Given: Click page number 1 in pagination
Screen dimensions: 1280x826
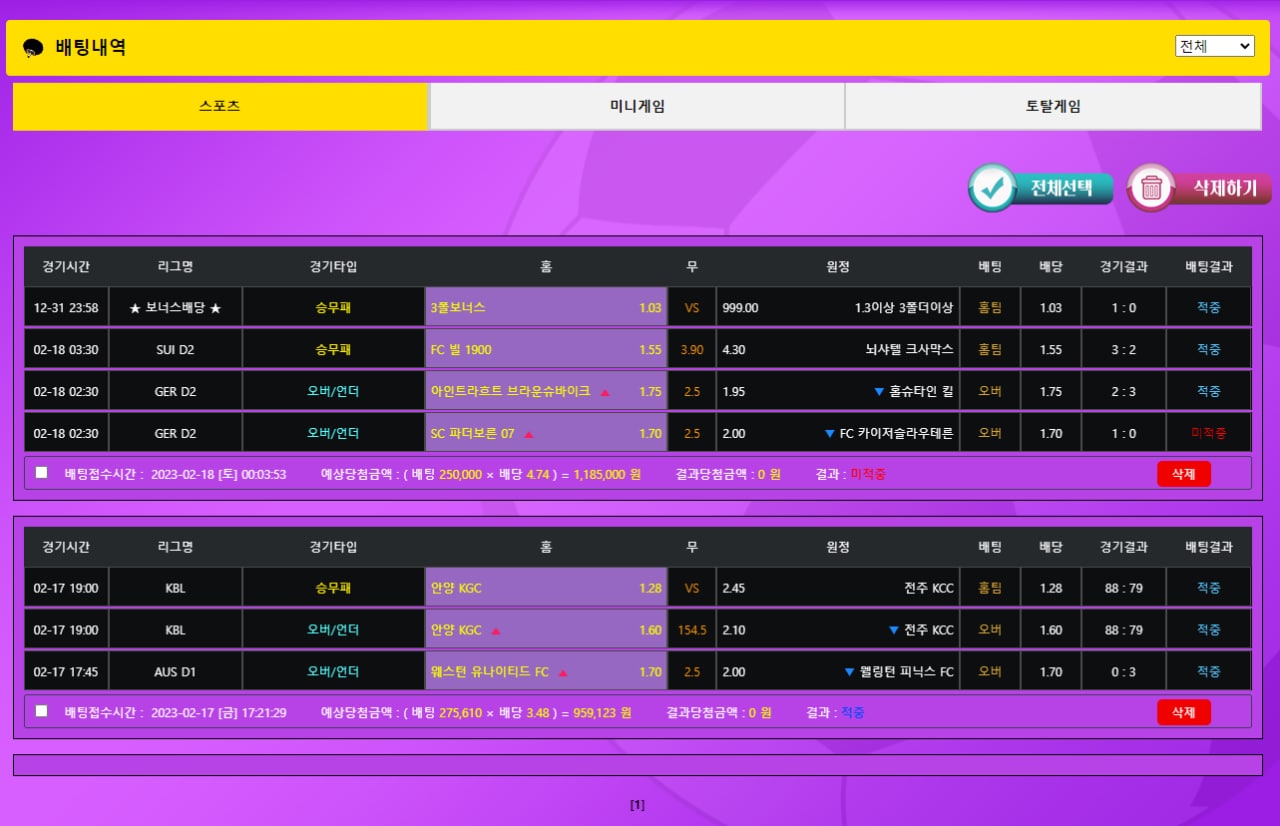Looking at the screenshot, I should coord(637,805).
